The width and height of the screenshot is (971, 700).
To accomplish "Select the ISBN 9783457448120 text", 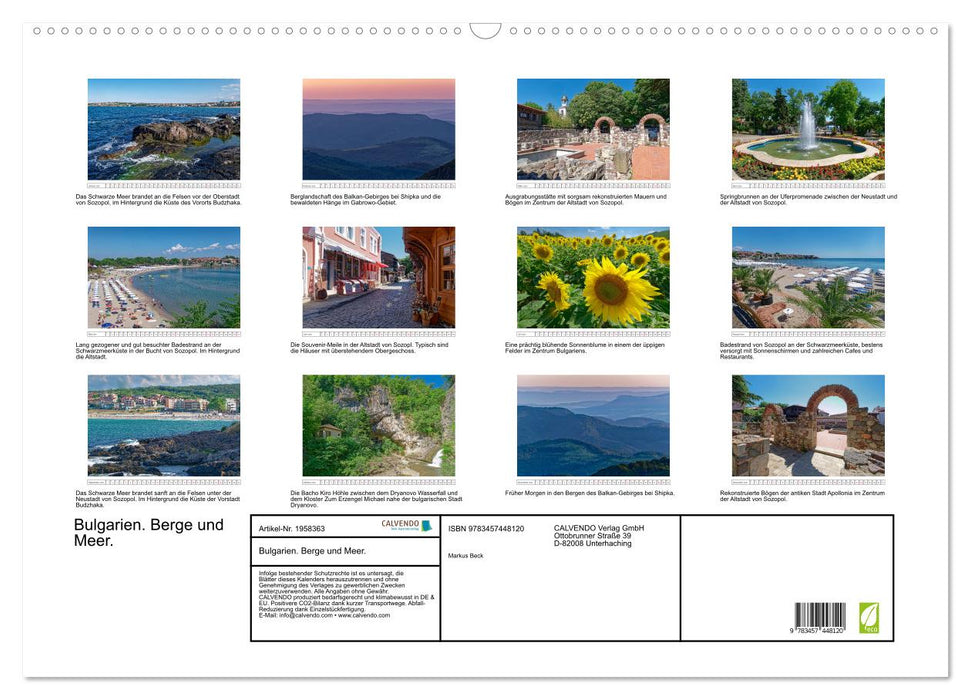I will click(x=485, y=529).
